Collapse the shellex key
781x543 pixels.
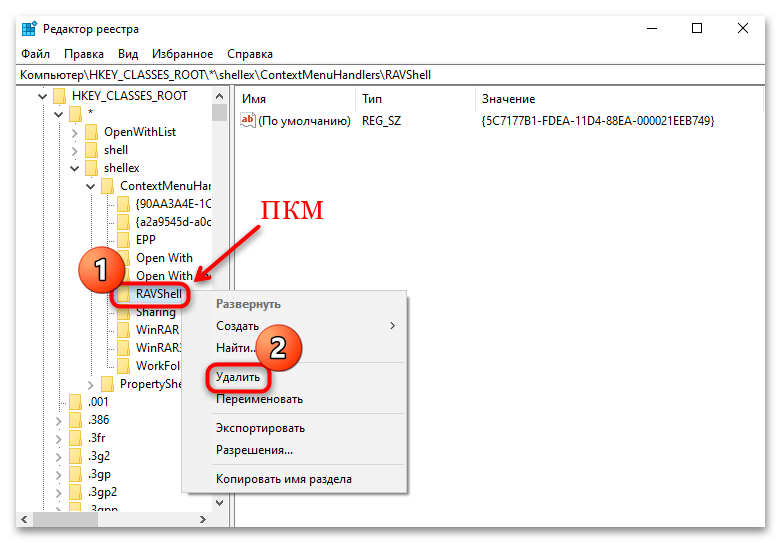[74, 168]
